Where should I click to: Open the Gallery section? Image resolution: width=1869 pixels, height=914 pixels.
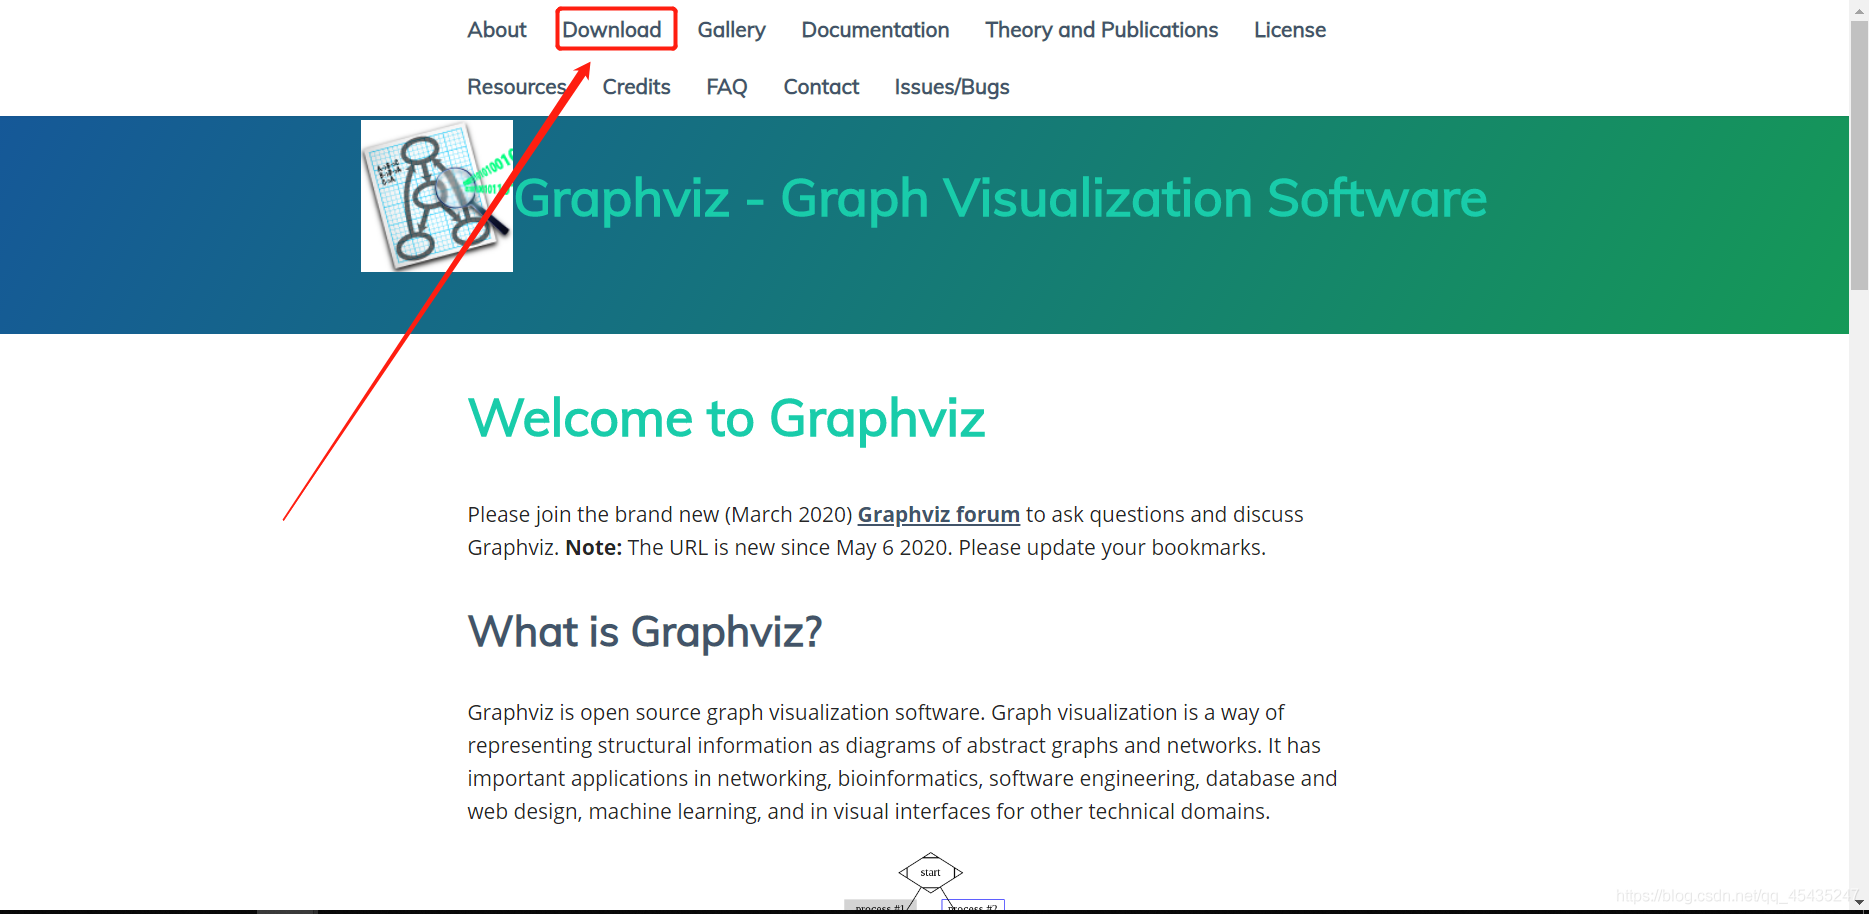[x=731, y=30]
